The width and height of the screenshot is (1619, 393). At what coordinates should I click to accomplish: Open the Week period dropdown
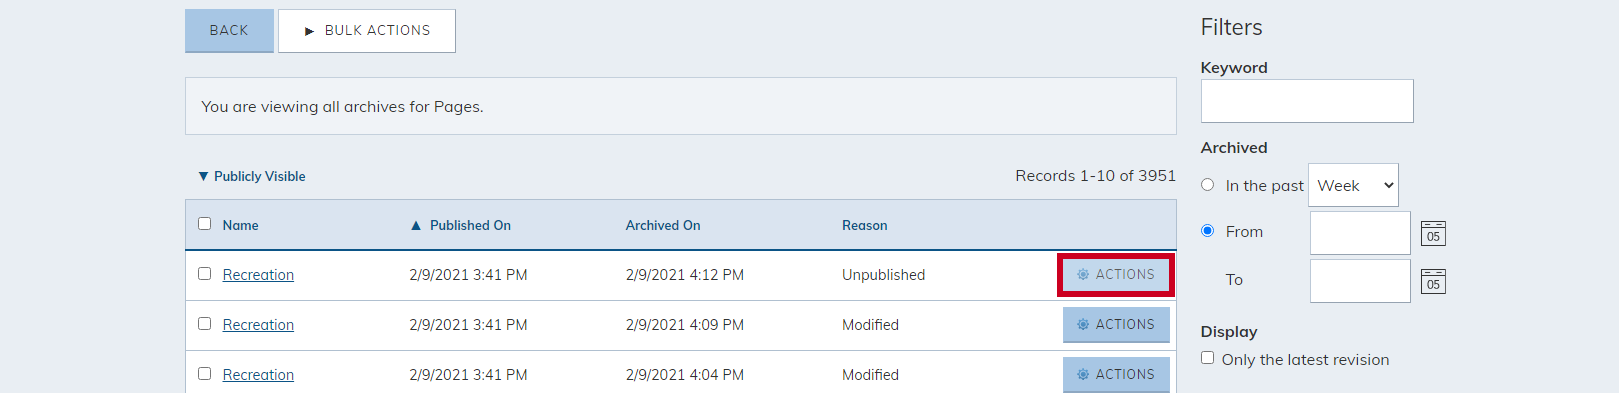pos(1353,185)
